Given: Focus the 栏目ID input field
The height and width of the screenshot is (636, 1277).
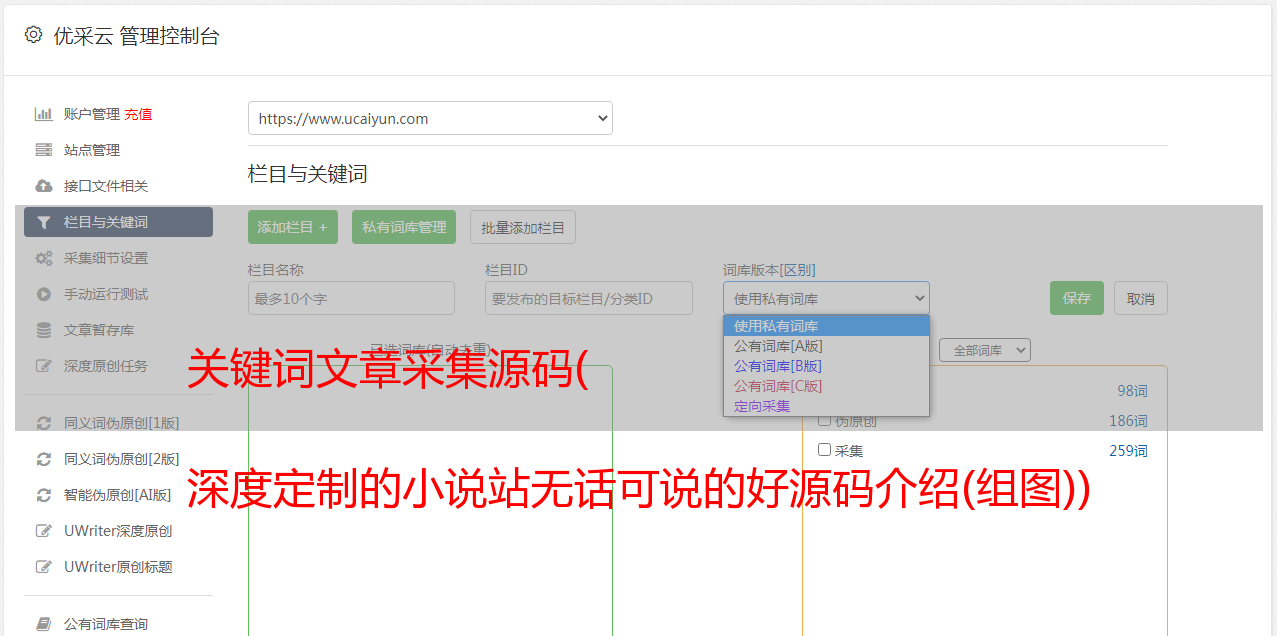Looking at the screenshot, I should [589, 298].
